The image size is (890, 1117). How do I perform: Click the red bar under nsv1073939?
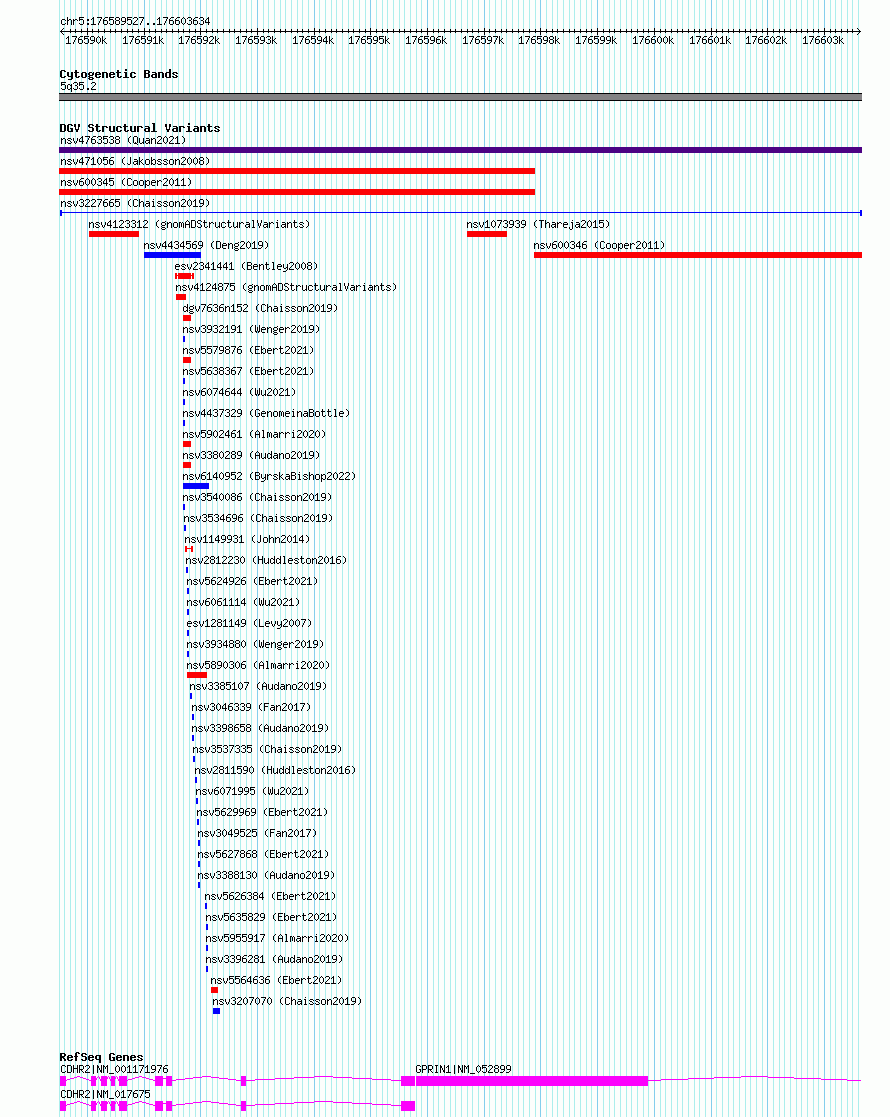(487, 234)
